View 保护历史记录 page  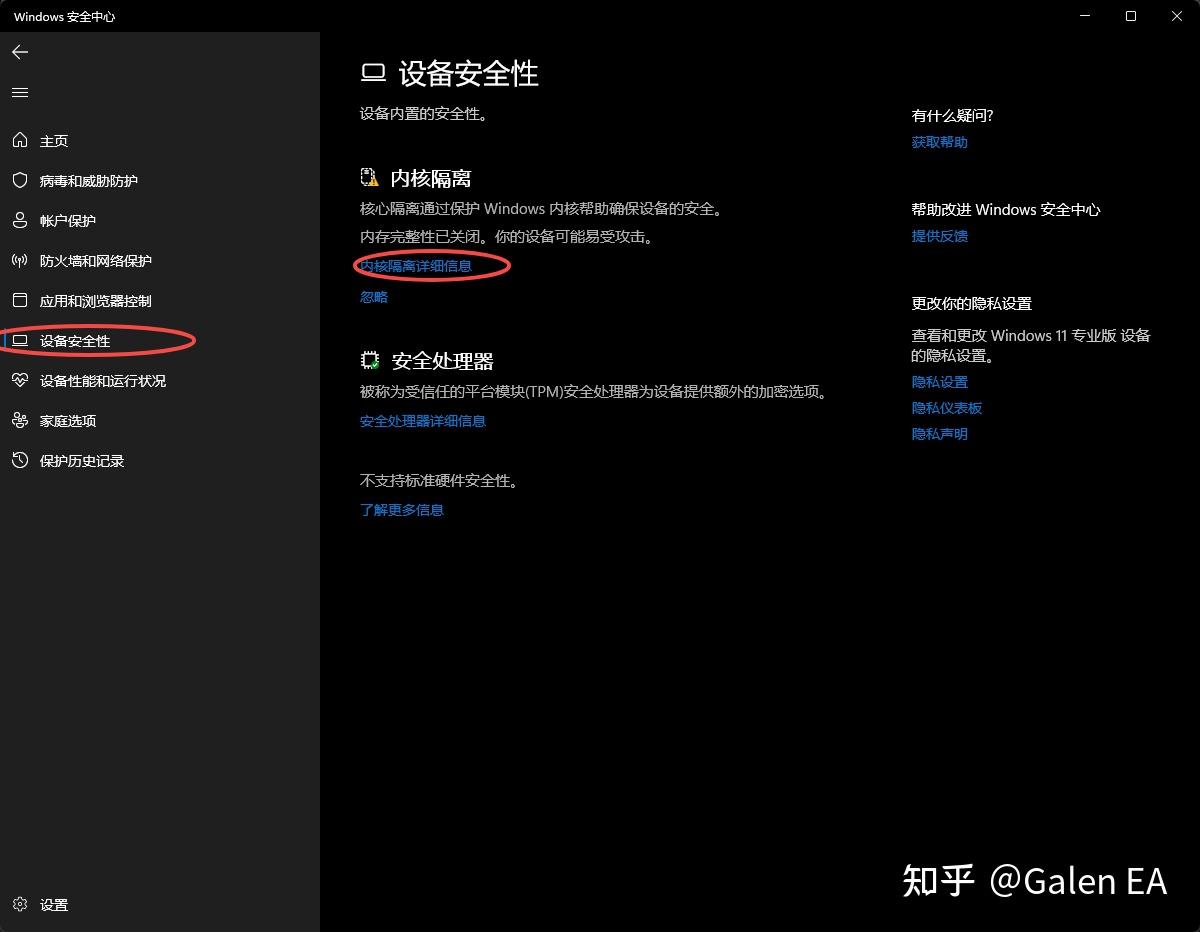click(160, 461)
